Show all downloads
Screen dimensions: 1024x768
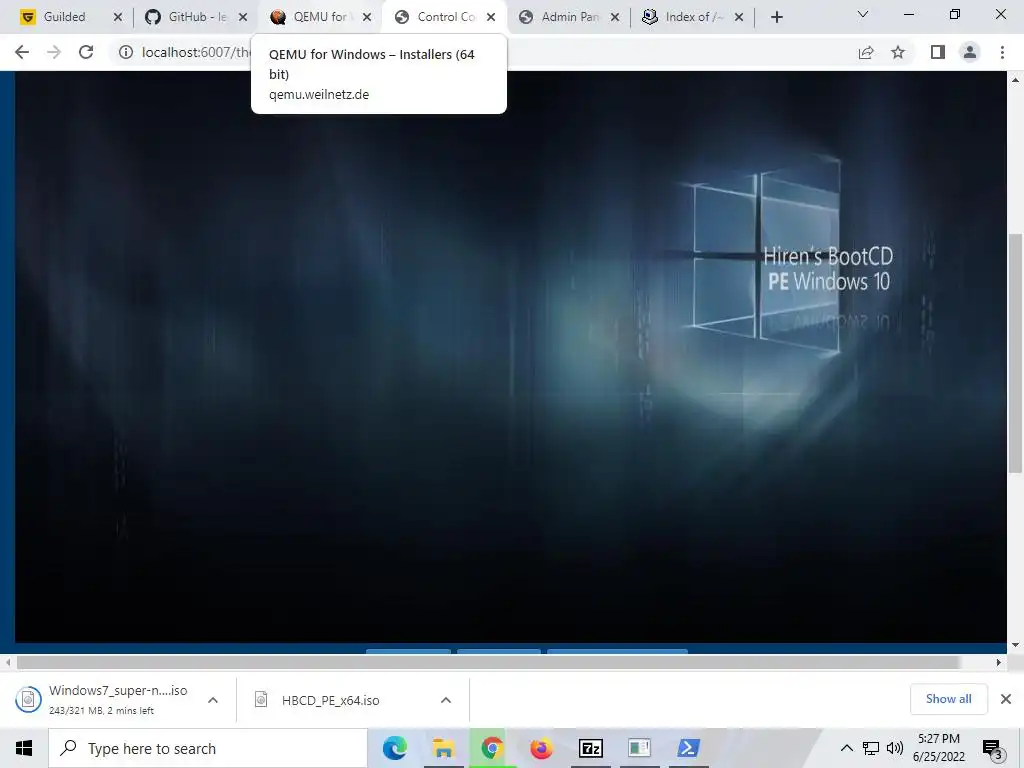point(948,699)
